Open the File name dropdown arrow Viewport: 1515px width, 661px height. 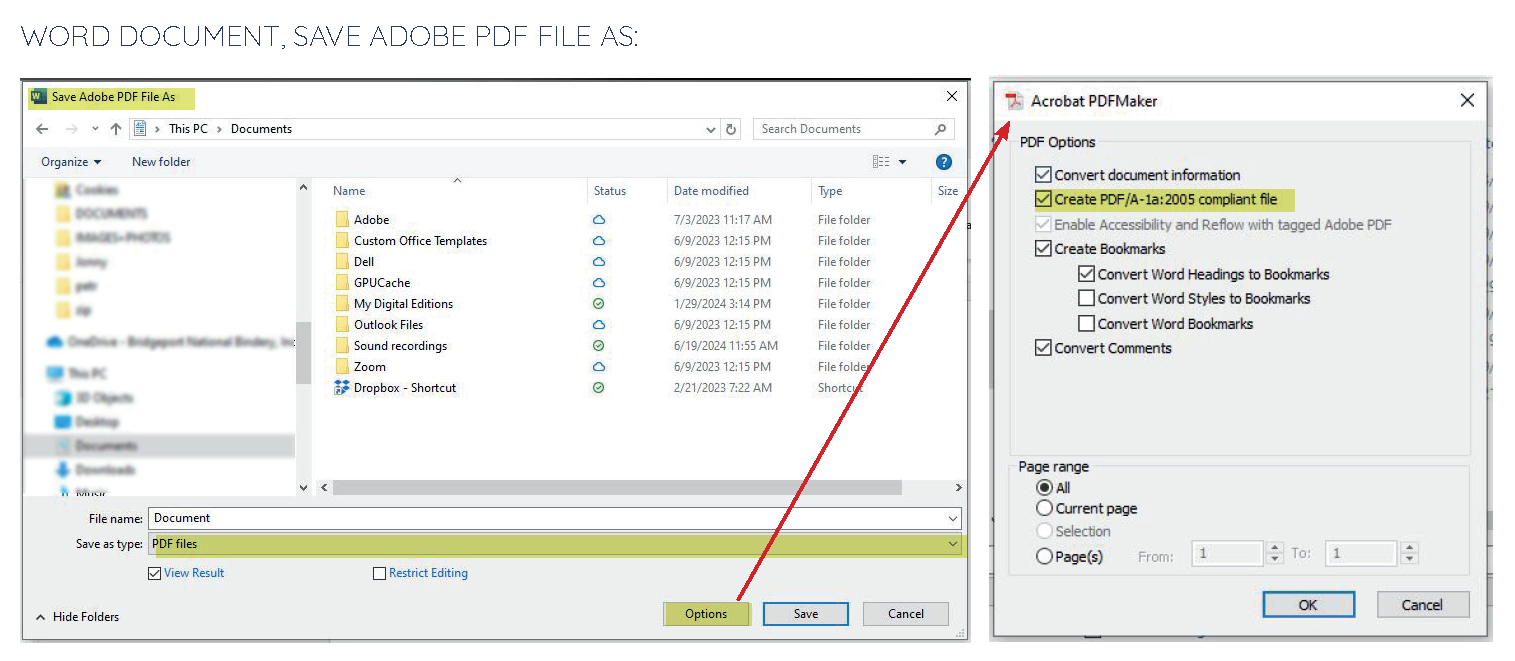click(953, 519)
